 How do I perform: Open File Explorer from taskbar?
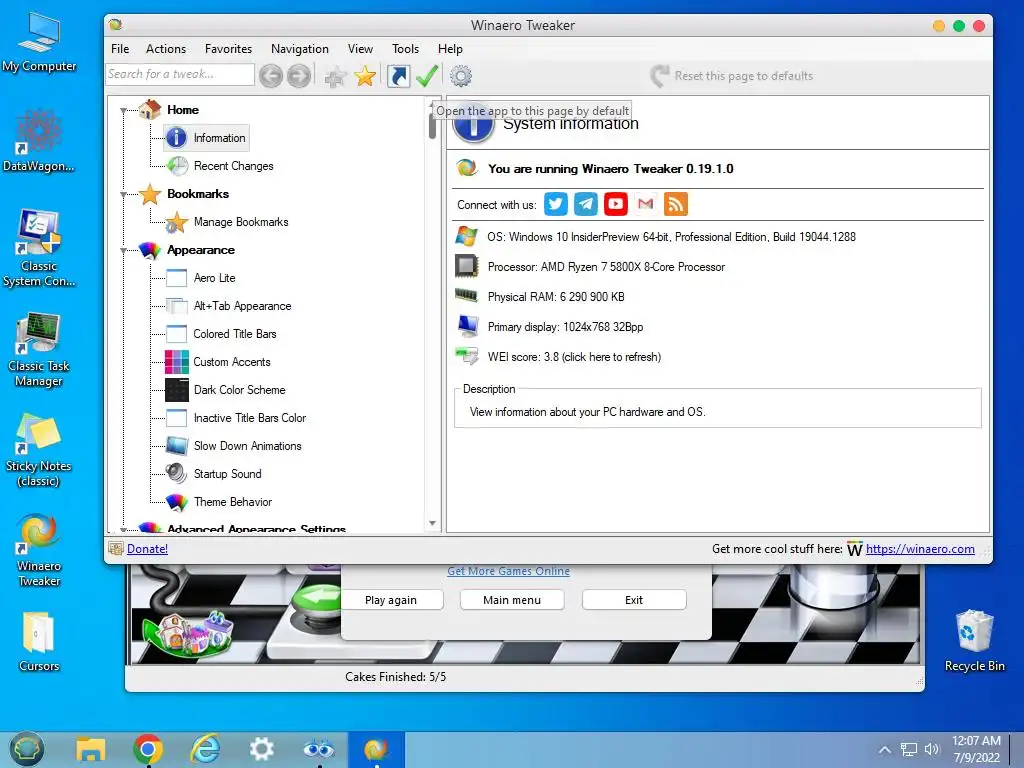point(91,748)
